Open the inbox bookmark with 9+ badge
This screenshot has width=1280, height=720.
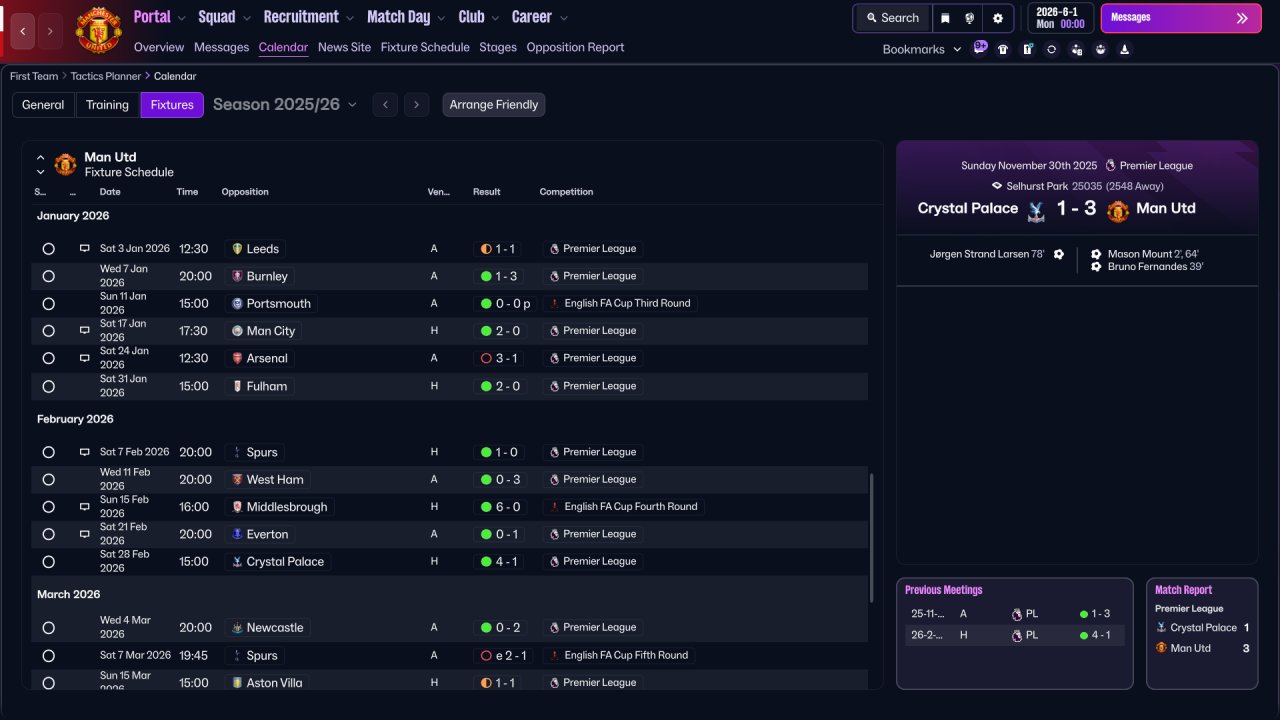(x=980, y=48)
